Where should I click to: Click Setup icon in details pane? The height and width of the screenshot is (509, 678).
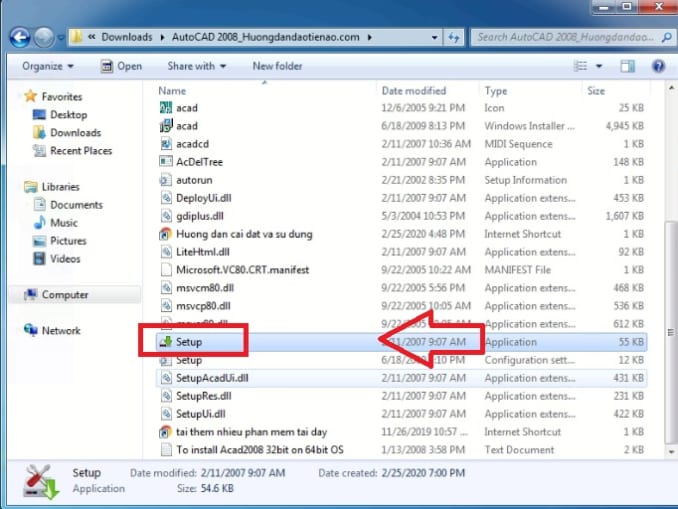(41, 481)
